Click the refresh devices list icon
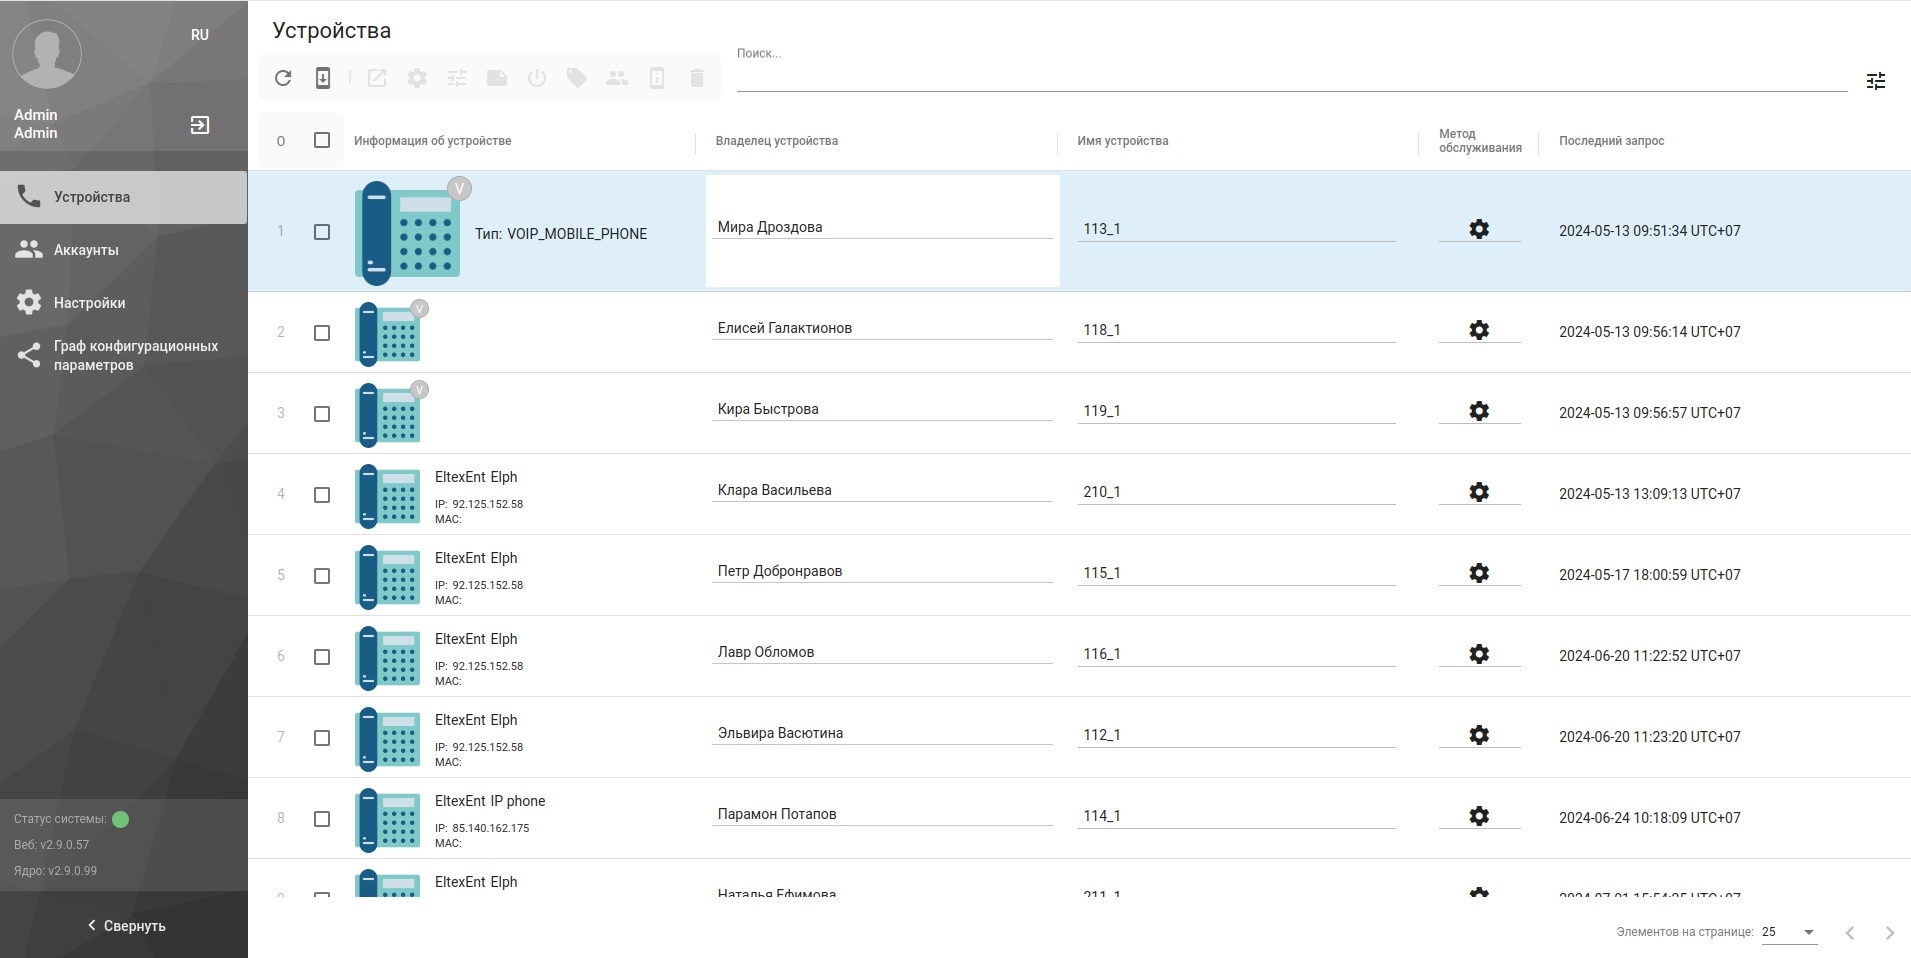Screen dimensions: 1911x958 point(283,78)
